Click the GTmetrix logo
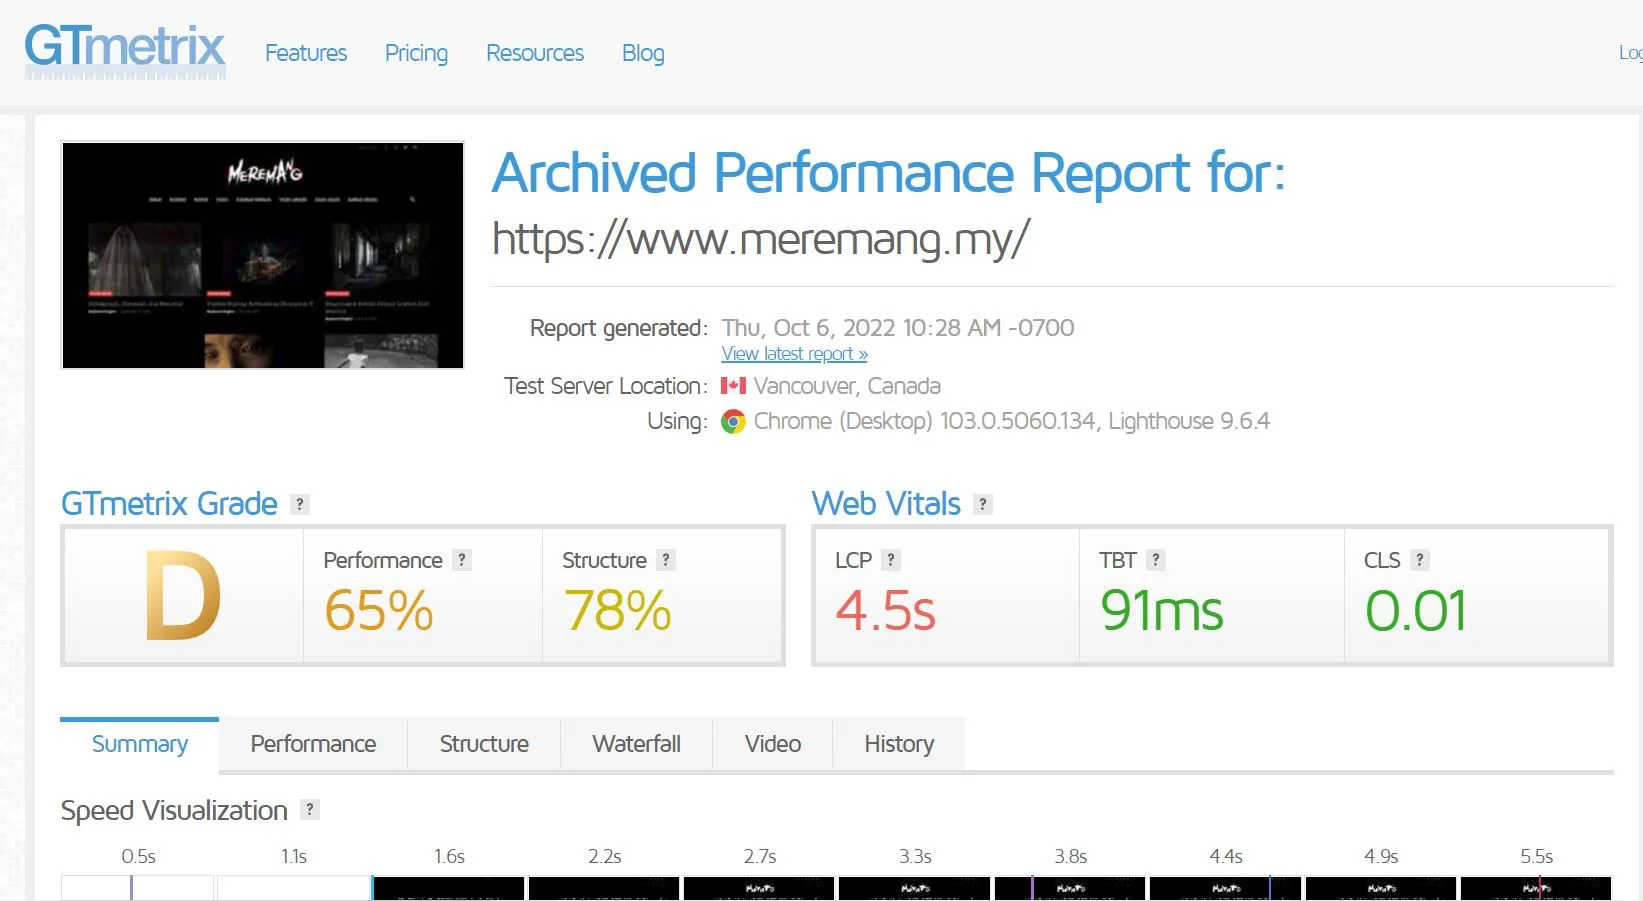This screenshot has width=1643, height=901. (x=125, y=50)
